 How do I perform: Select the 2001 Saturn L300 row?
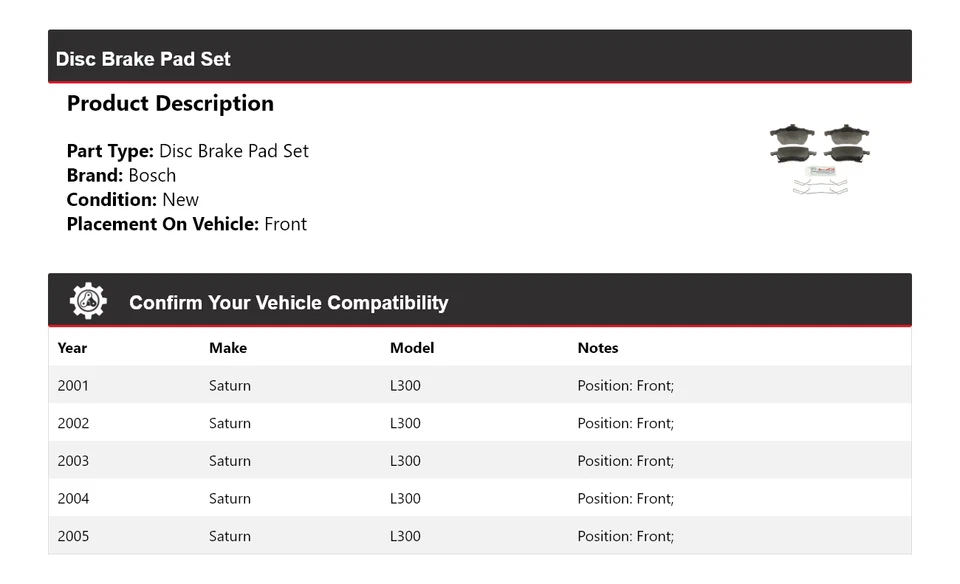479,386
